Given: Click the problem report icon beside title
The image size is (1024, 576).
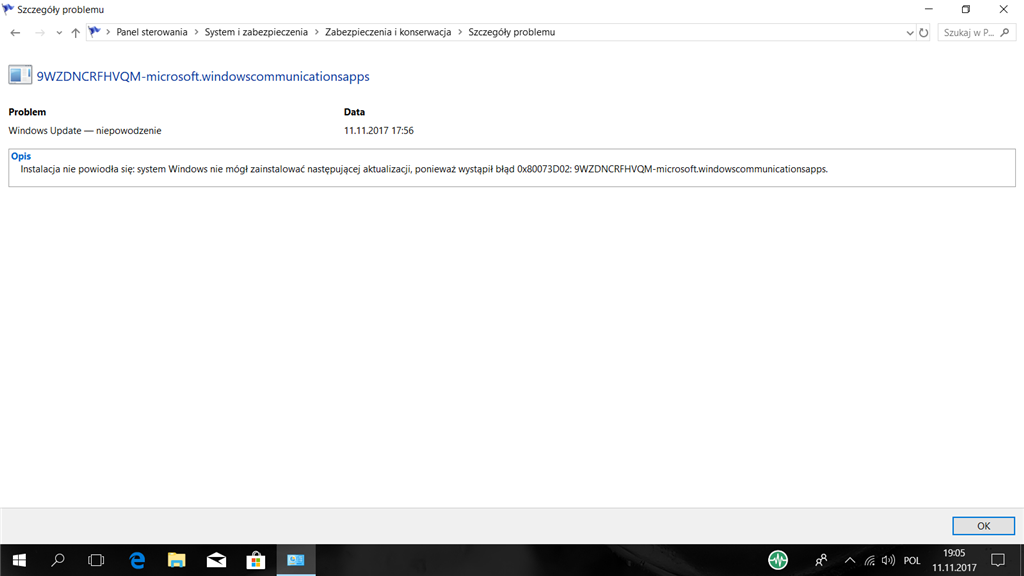Looking at the screenshot, I should pyautogui.click(x=20, y=75).
